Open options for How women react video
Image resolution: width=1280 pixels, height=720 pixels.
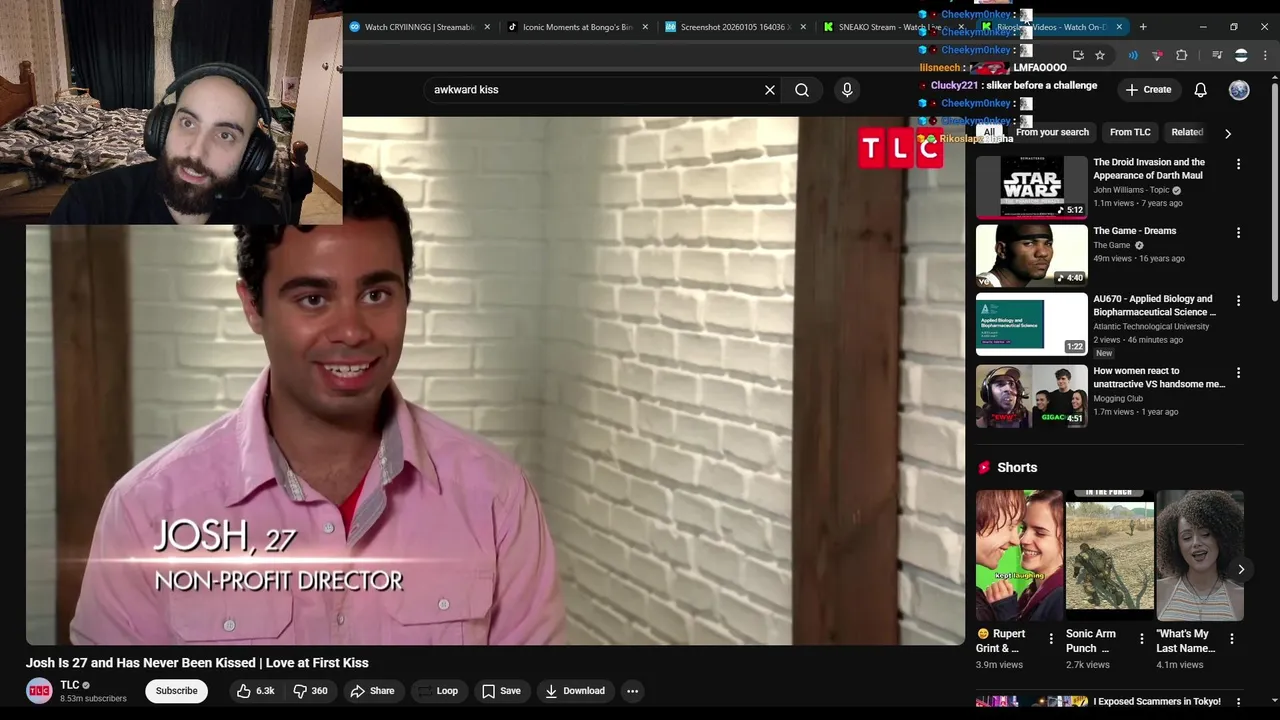pyautogui.click(x=1238, y=373)
